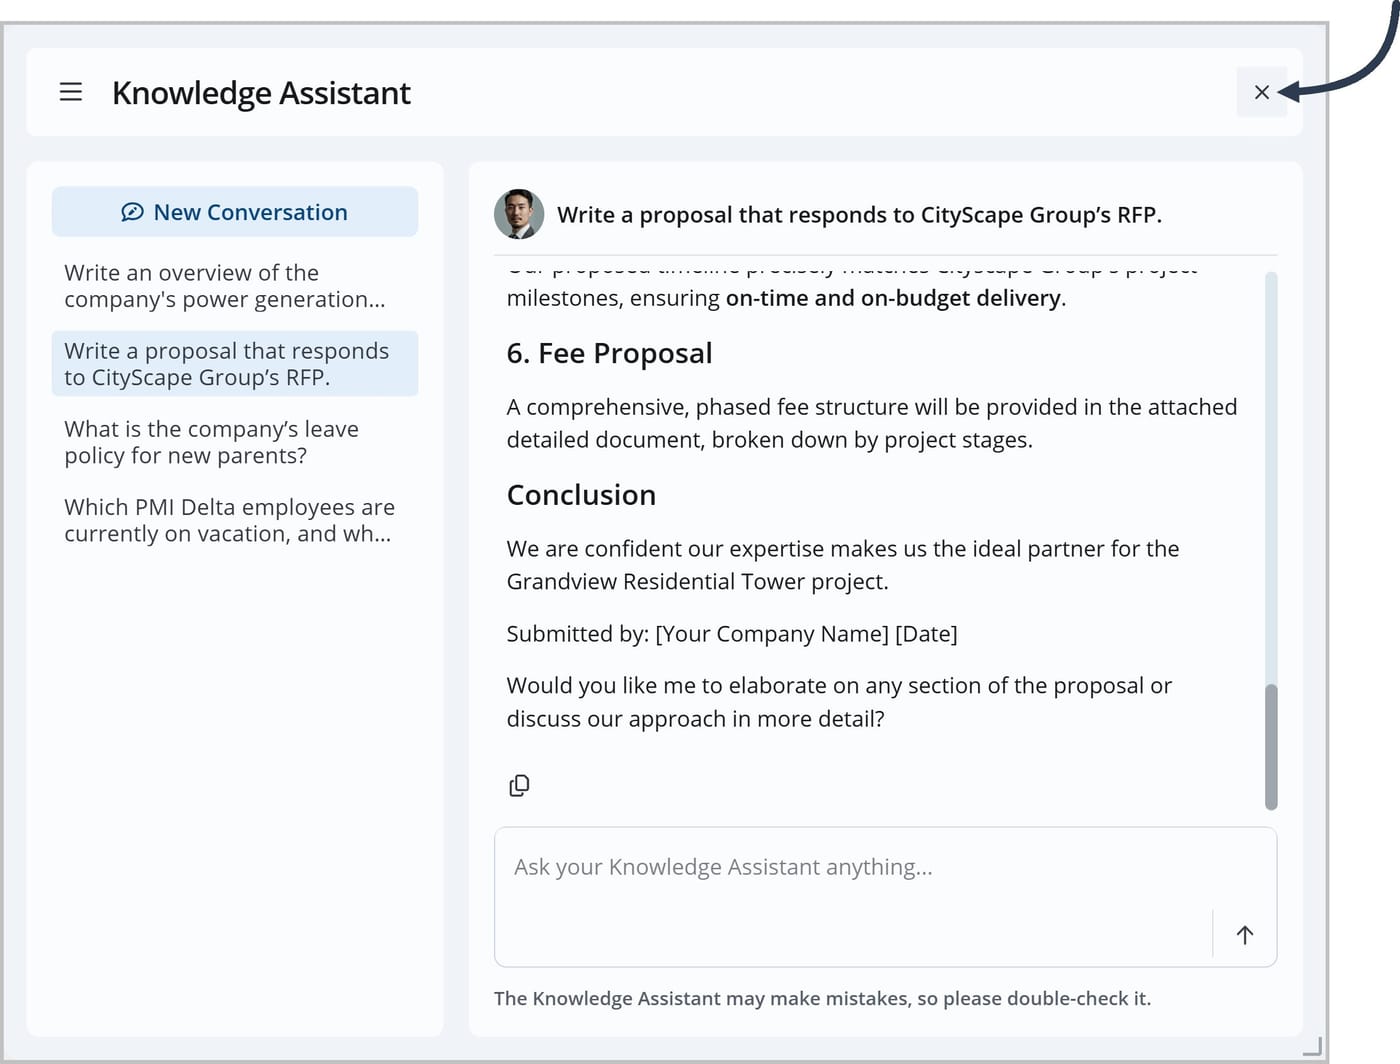
Task: Click the prompt text beside the avatar
Action: pos(859,215)
